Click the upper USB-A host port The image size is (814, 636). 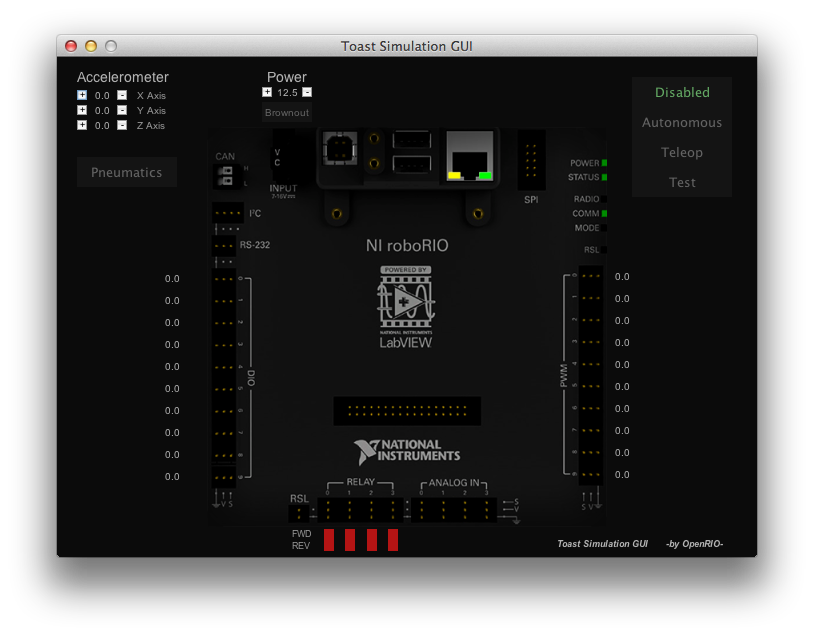(412, 140)
